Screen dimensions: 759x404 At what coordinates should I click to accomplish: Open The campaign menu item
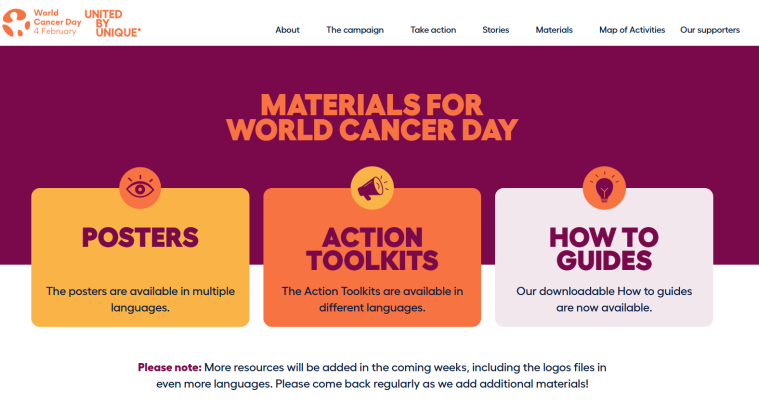[x=355, y=30]
